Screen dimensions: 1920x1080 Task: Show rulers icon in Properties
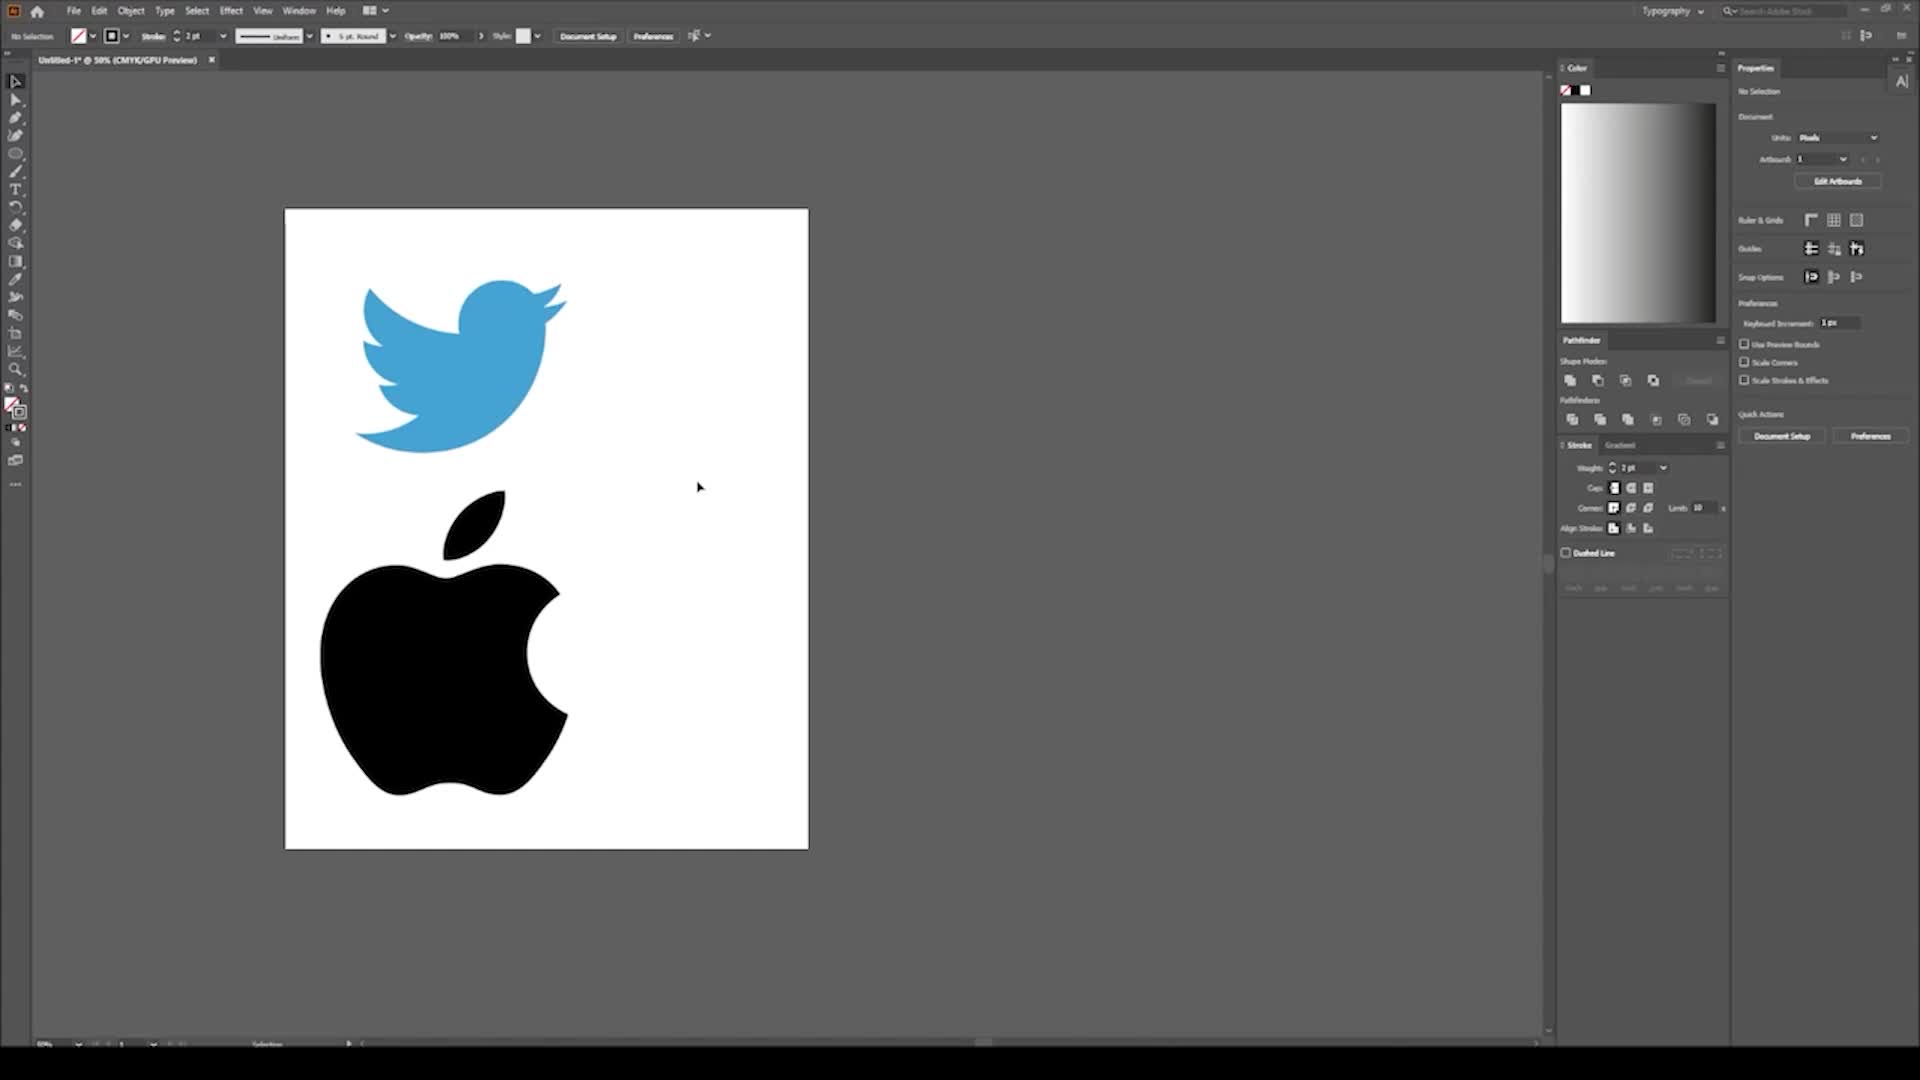click(x=1811, y=220)
